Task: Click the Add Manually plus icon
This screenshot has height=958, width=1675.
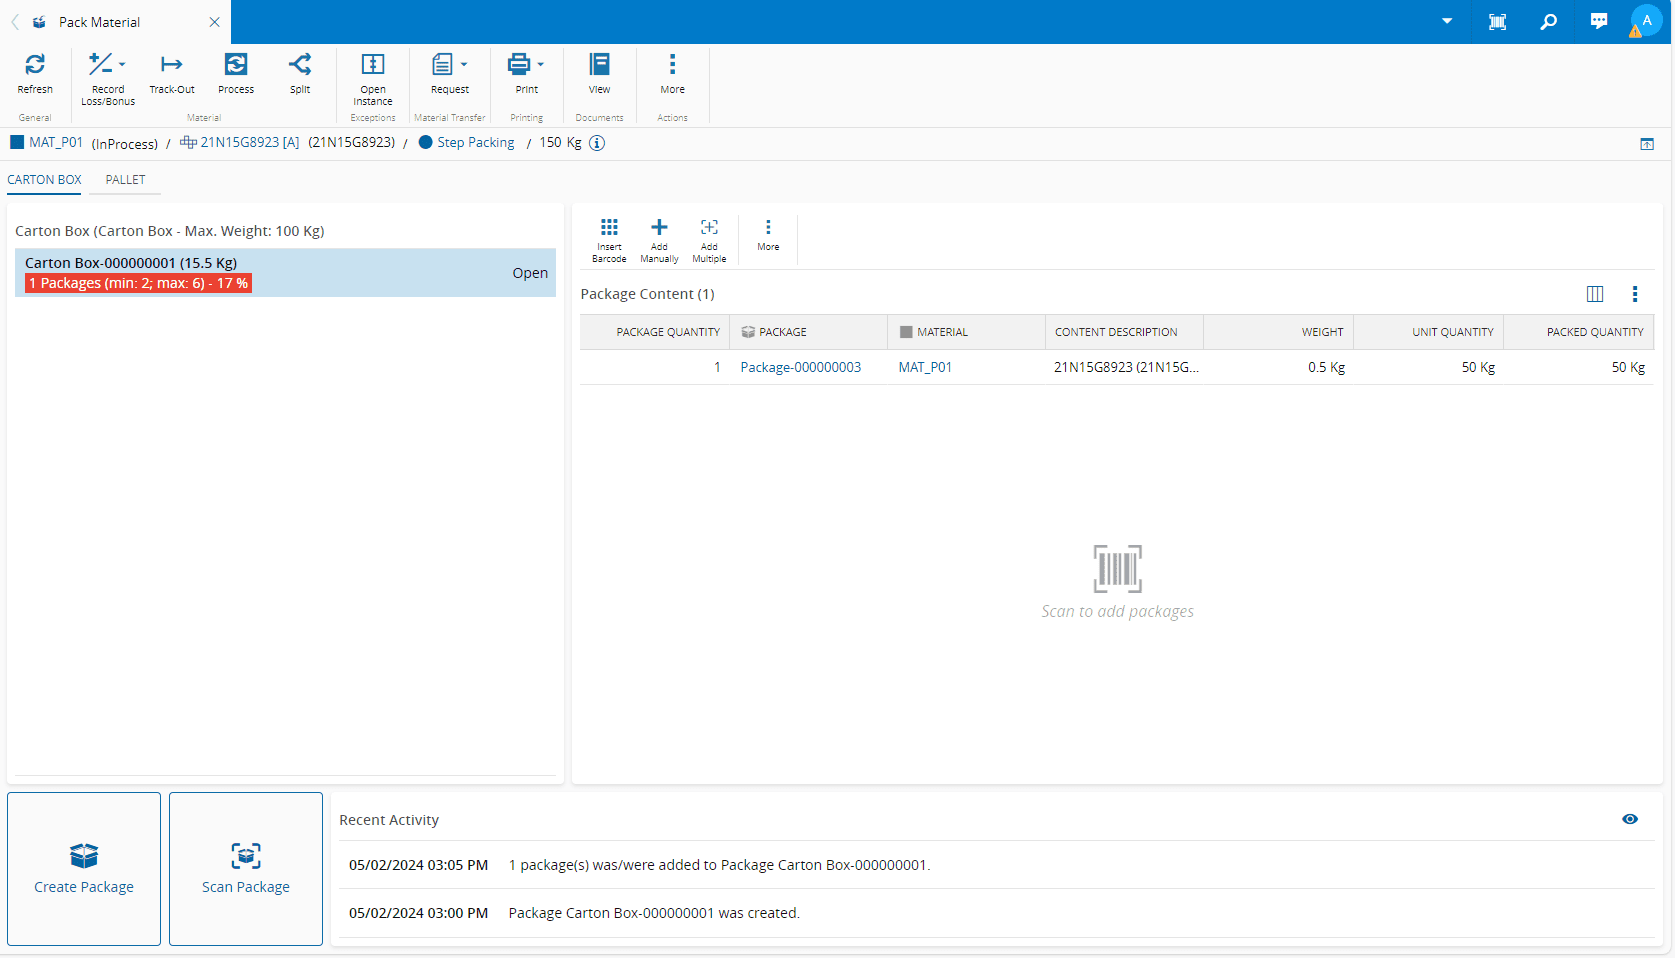Action: [x=659, y=228]
